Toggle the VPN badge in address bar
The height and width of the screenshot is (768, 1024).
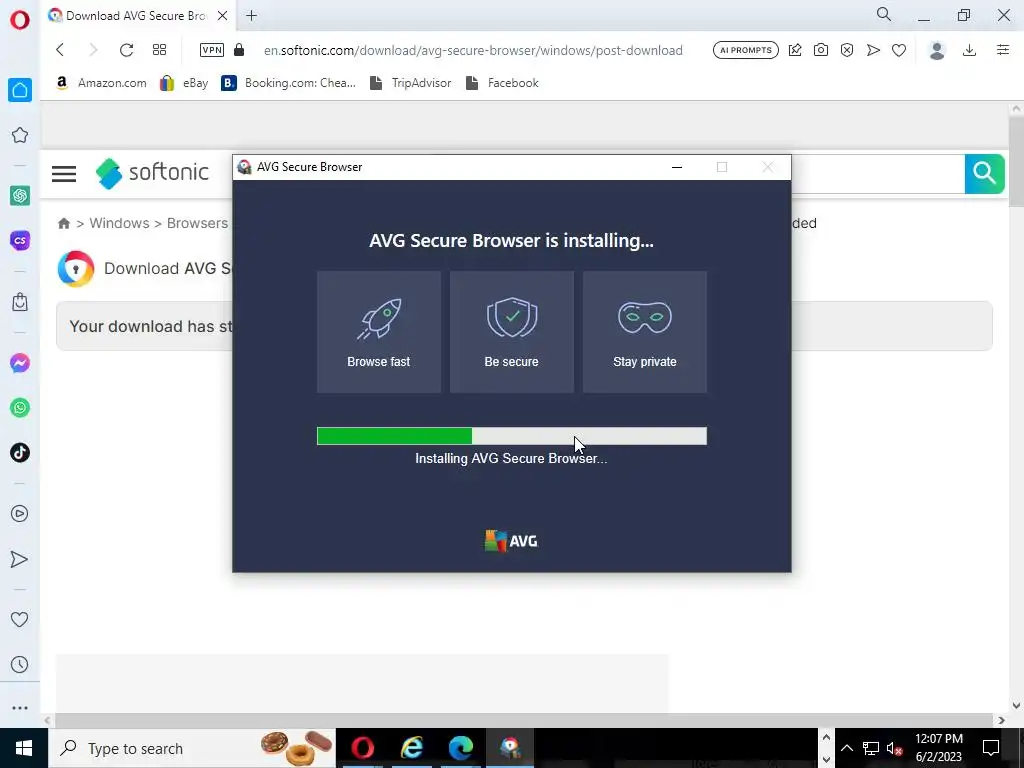[x=212, y=50]
